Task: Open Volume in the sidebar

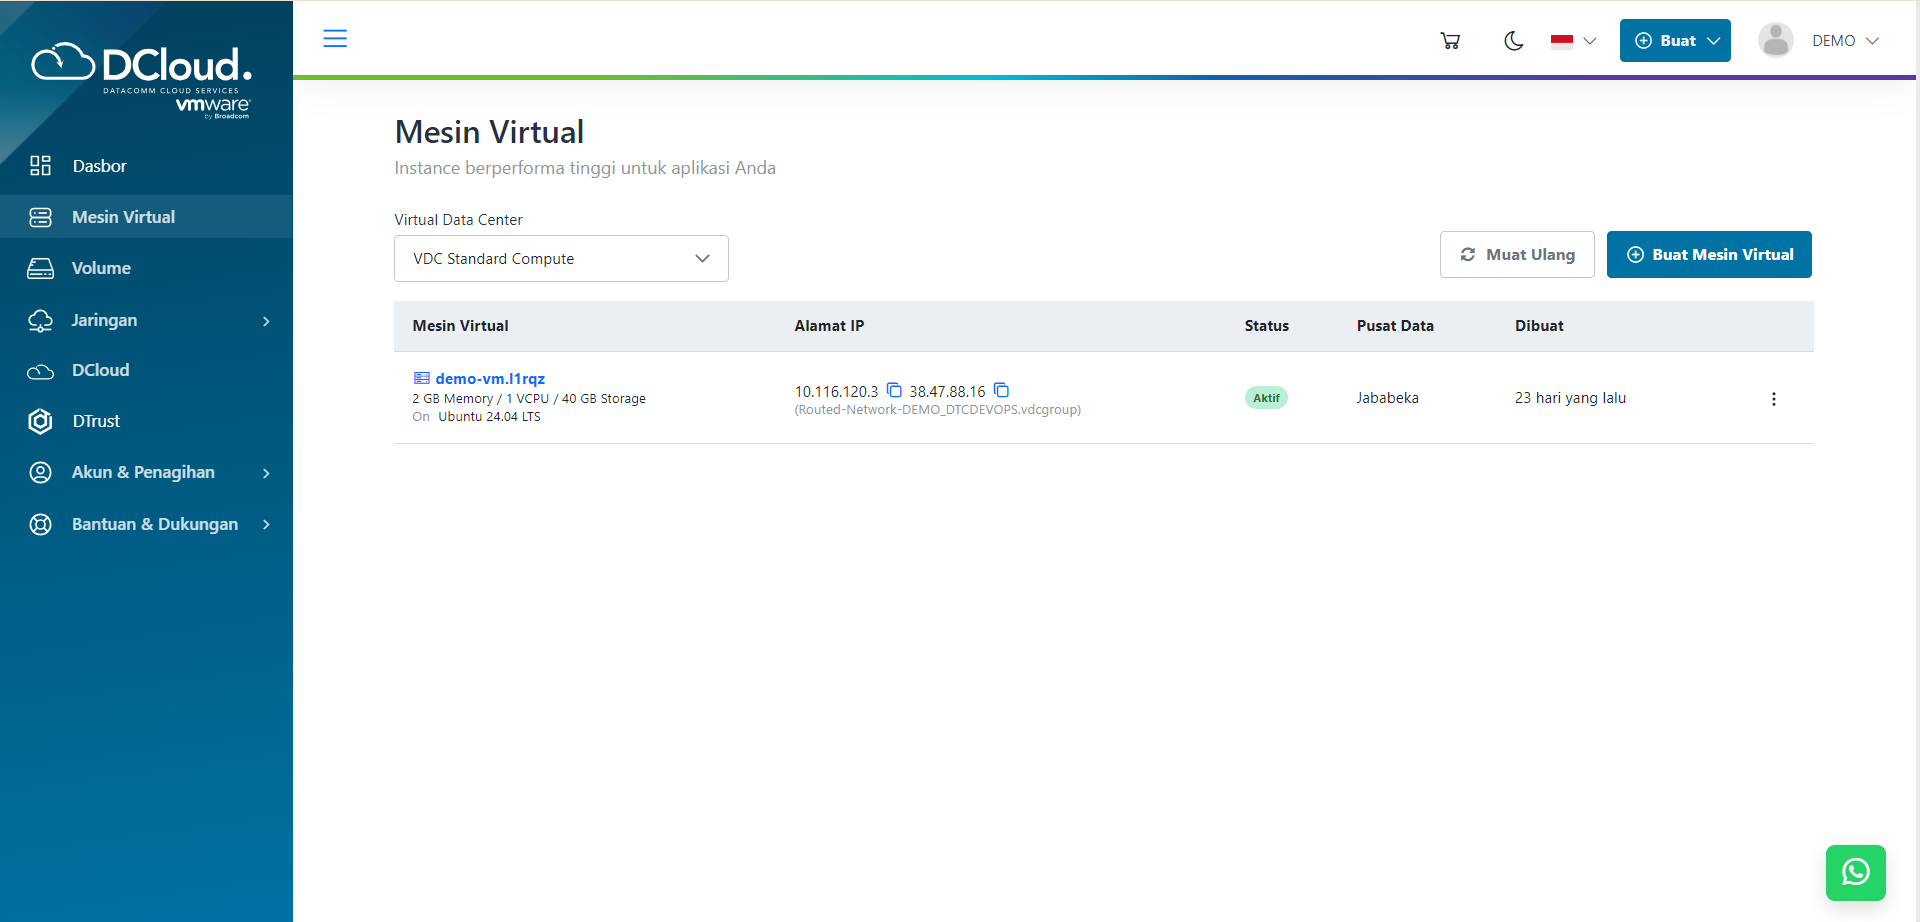Action: [101, 268]
